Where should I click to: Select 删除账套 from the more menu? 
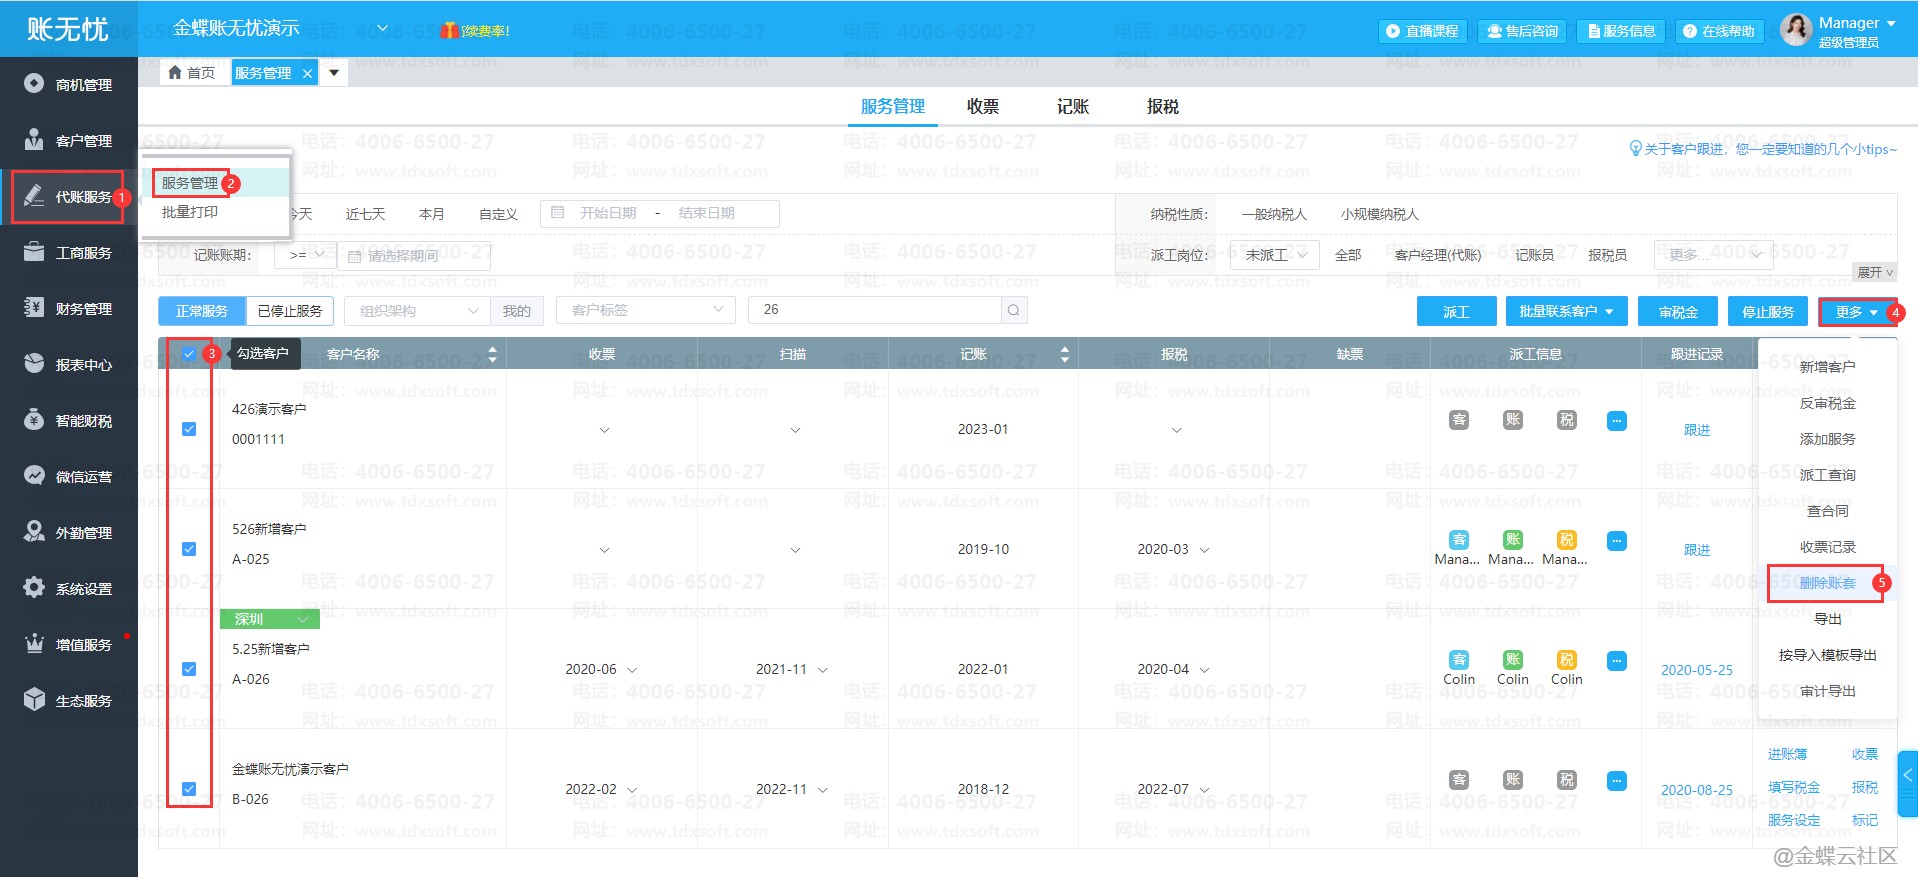tap(1827, 583)
